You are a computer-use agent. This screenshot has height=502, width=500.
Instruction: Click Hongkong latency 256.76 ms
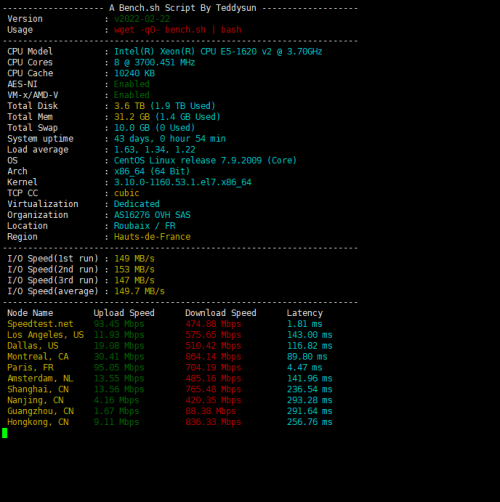click(310, 422)
